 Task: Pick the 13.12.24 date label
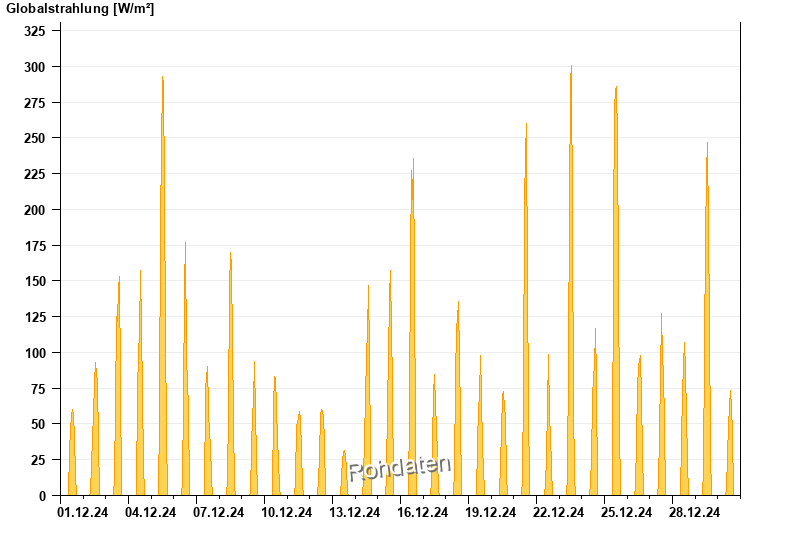(355, 513)
